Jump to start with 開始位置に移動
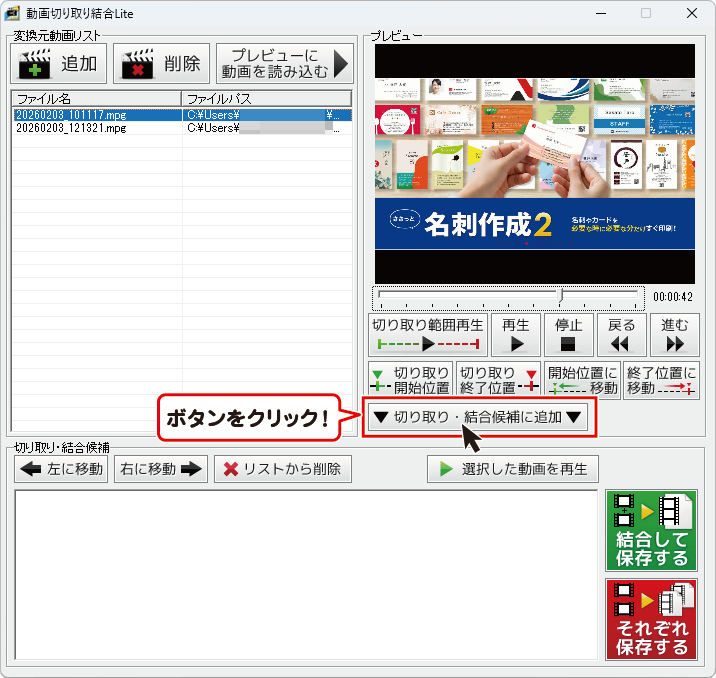Image resolution: width=716 pixels, height=678 pixels. 582,381
